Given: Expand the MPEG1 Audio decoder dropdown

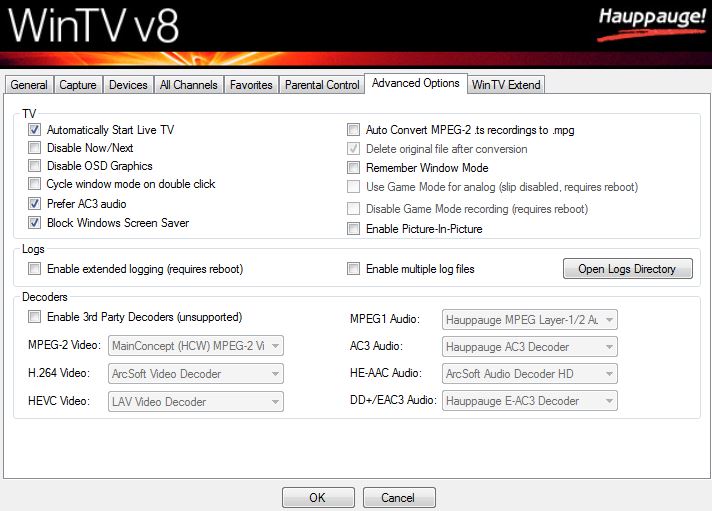Looking at the screenshot, I should [529, 320].
